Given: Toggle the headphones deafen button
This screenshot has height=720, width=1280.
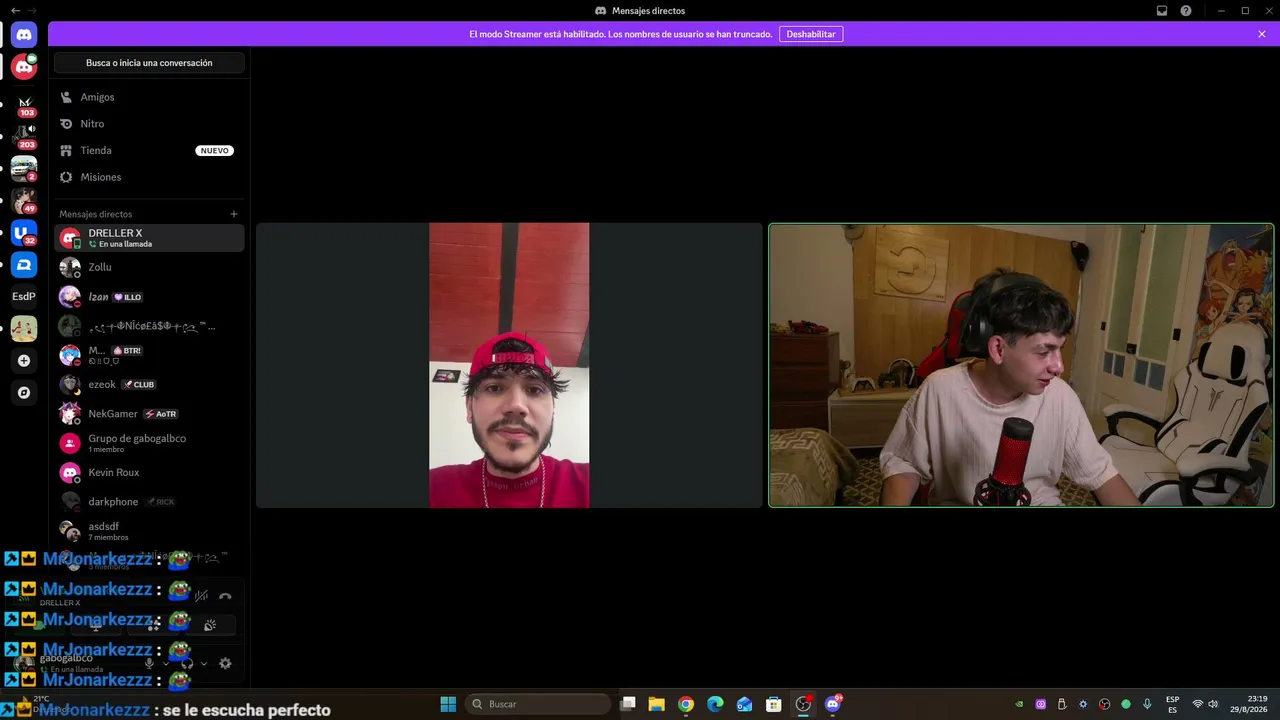Looking at the screenshot, I should point(187,663).
